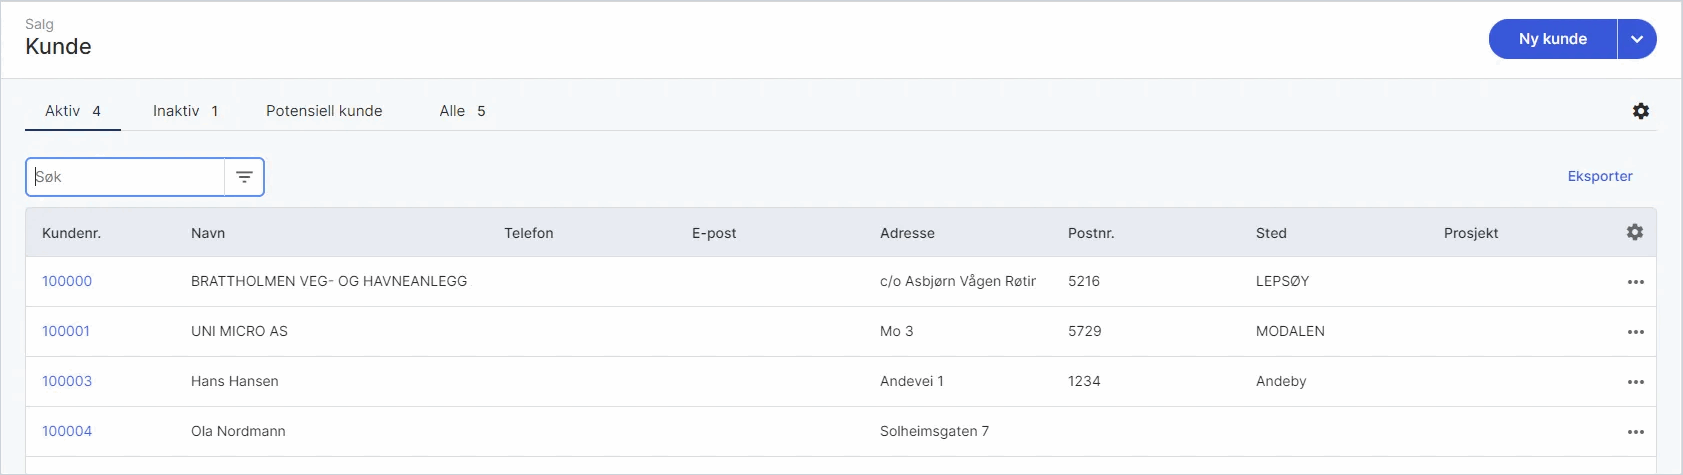Switch to the Potensiell kunde tab
This screenshot has width=1683, height=475.
(324, 111)
